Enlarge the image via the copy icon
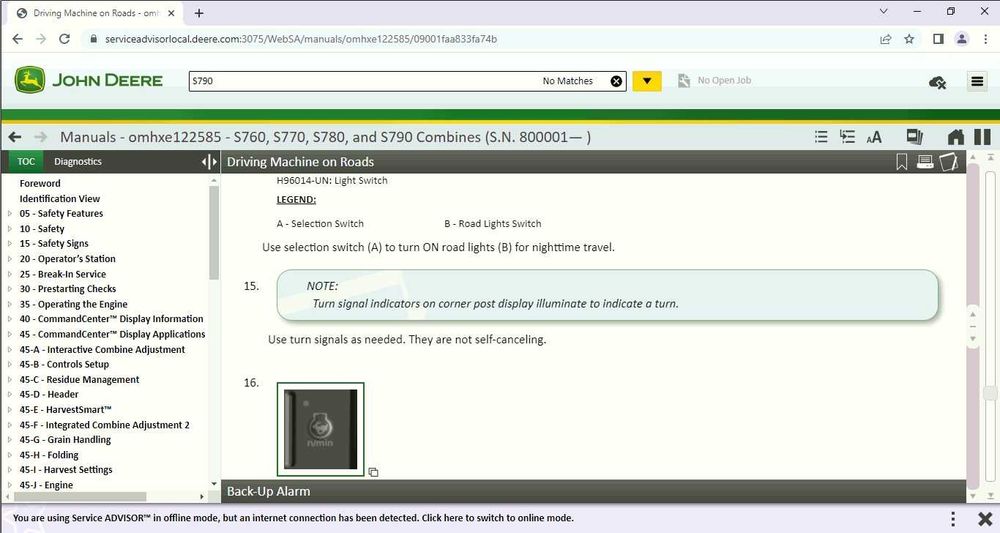Viewport: 1000px width, 533px height. [373, 472]
